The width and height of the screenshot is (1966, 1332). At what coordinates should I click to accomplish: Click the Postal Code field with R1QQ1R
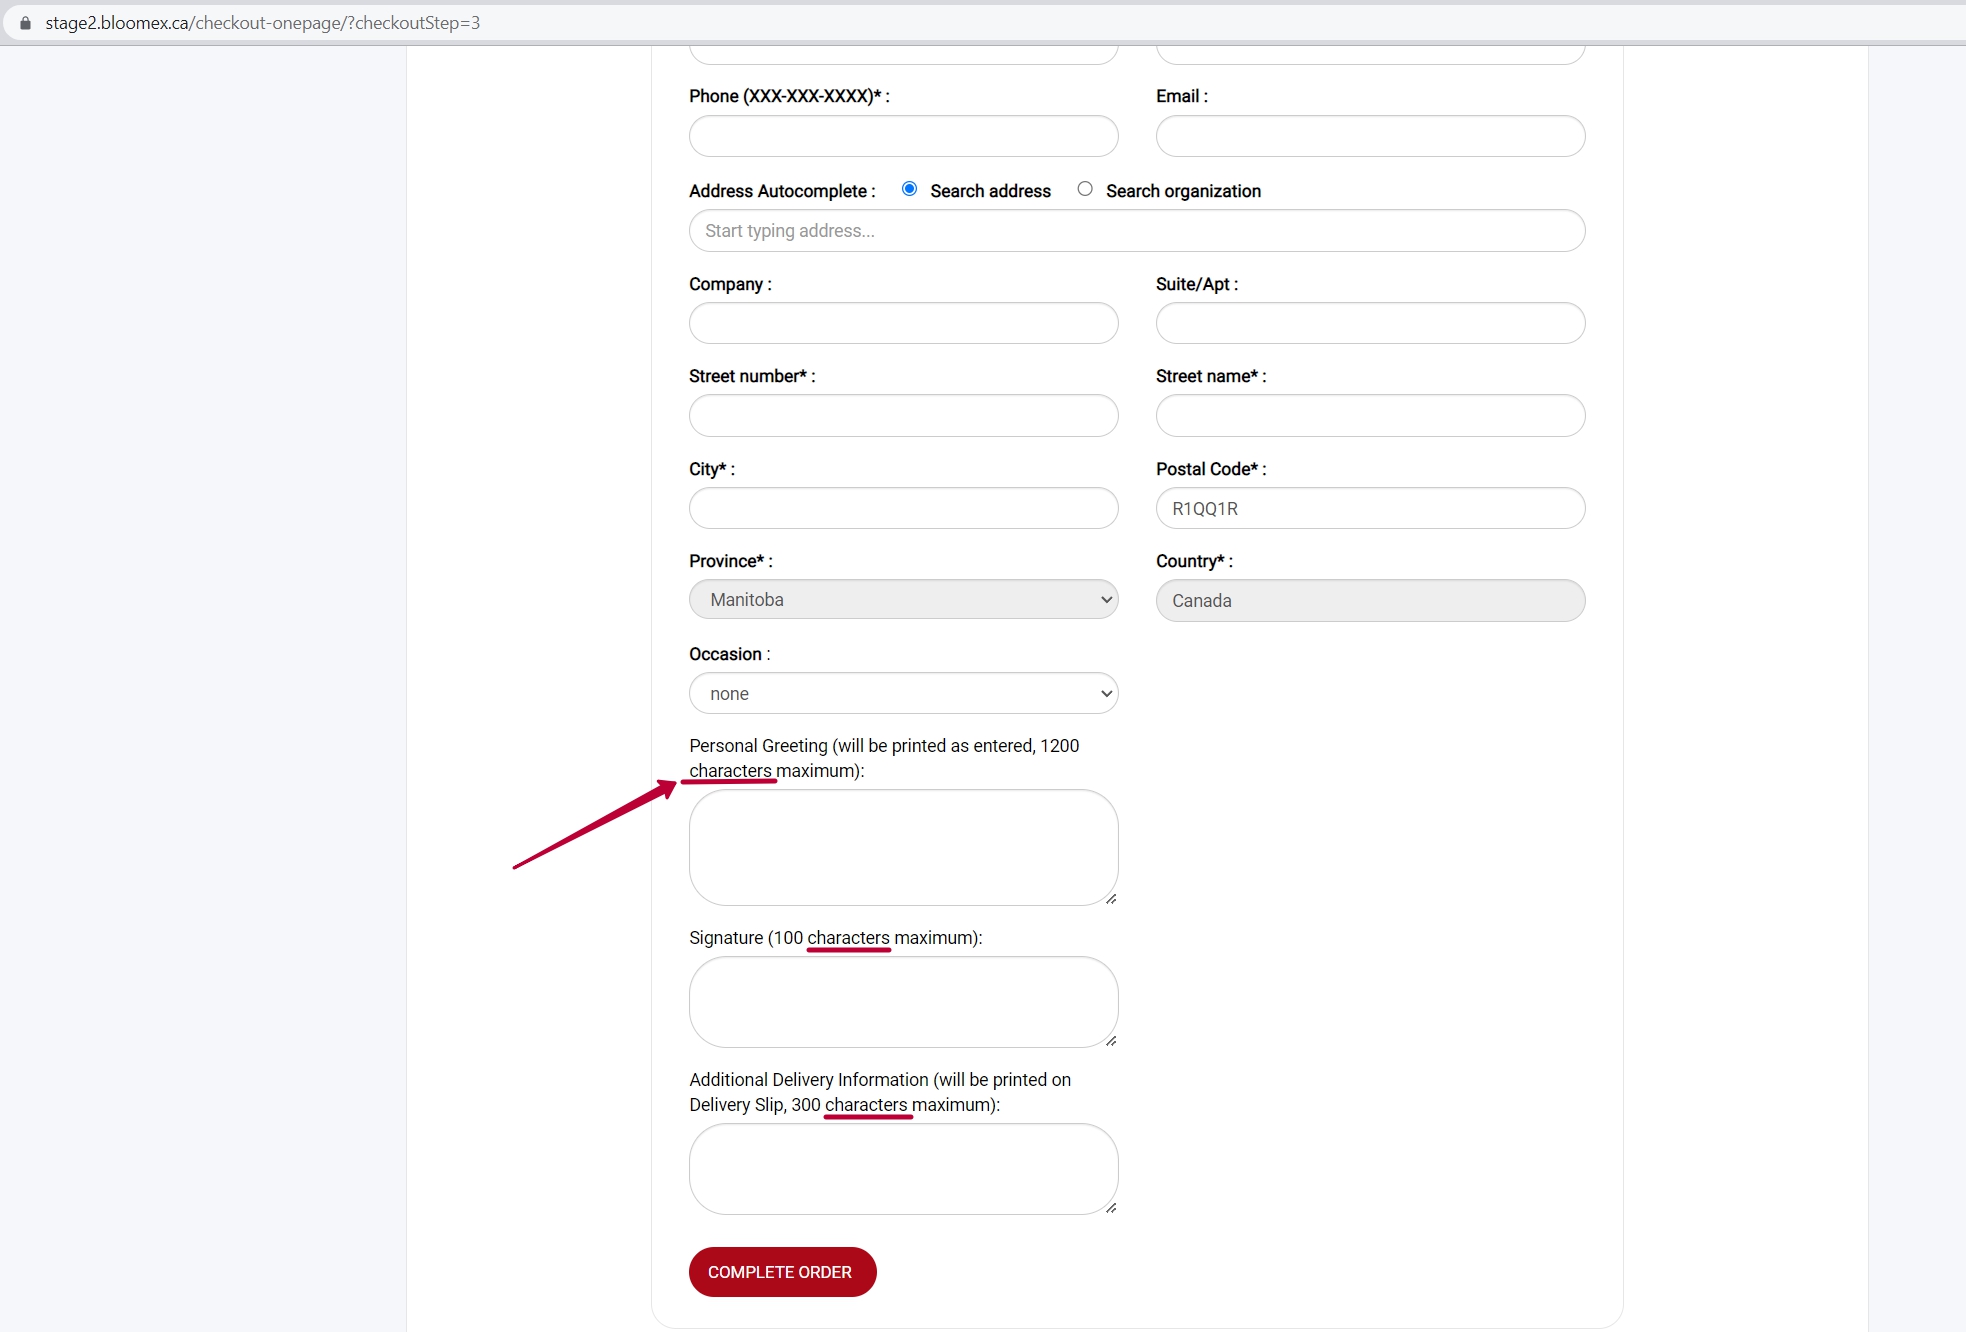tap(1370, 508)
